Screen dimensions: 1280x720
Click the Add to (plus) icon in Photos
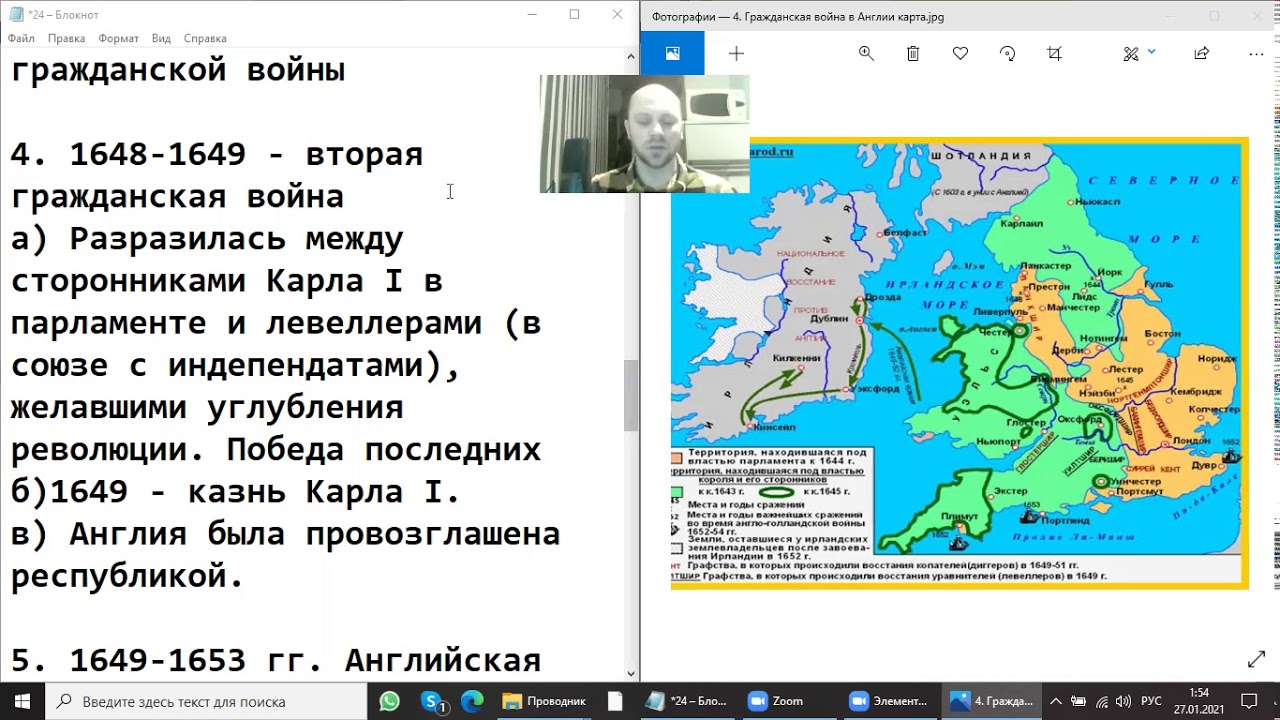click(736, 54)
